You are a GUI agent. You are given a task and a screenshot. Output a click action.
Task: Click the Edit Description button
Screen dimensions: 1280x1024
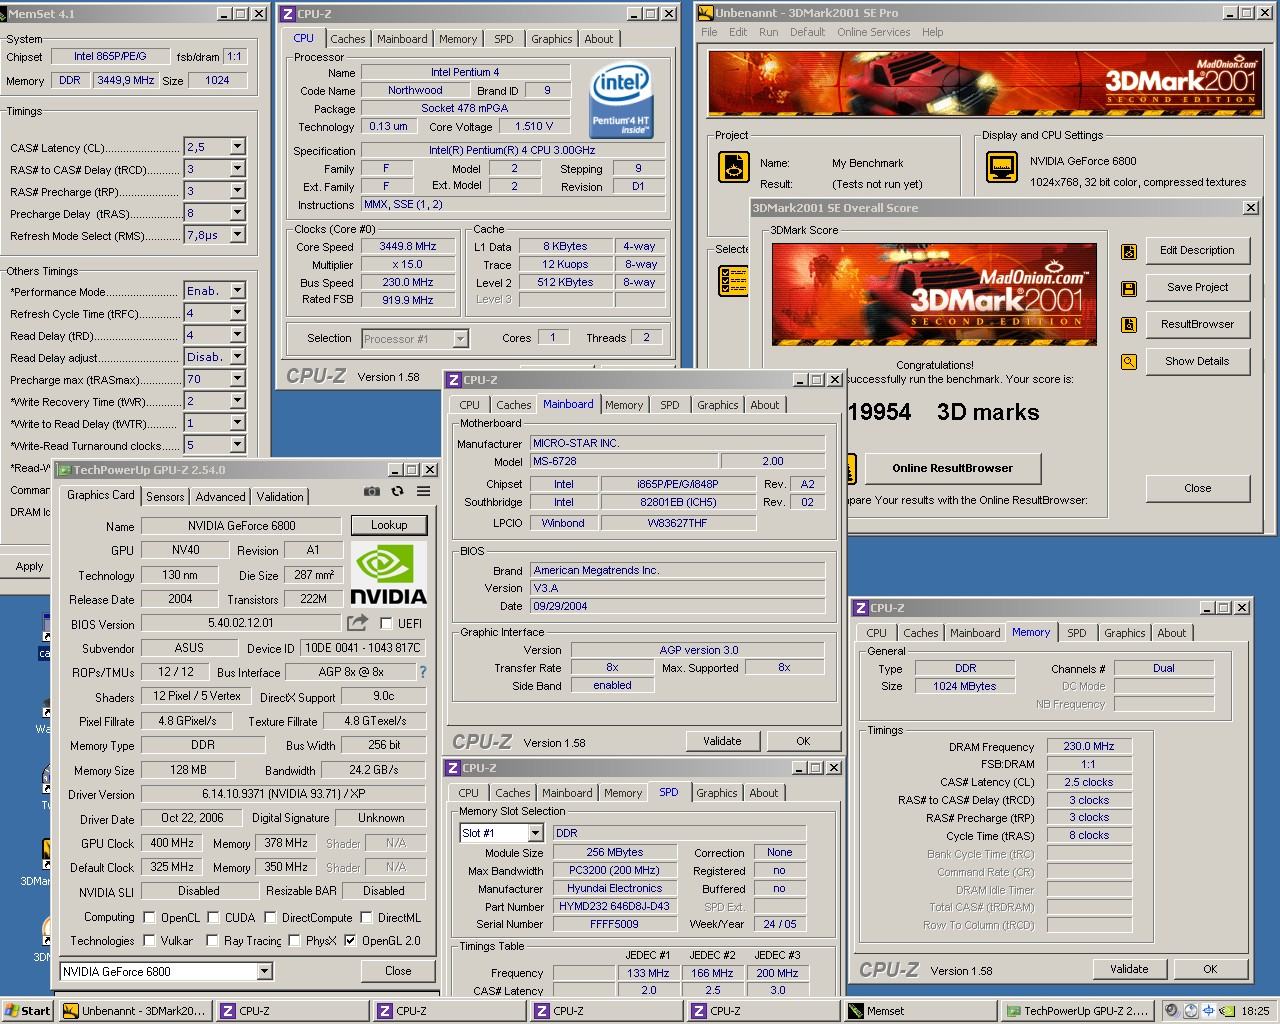pyautogui.click(x=1197, y=251)
